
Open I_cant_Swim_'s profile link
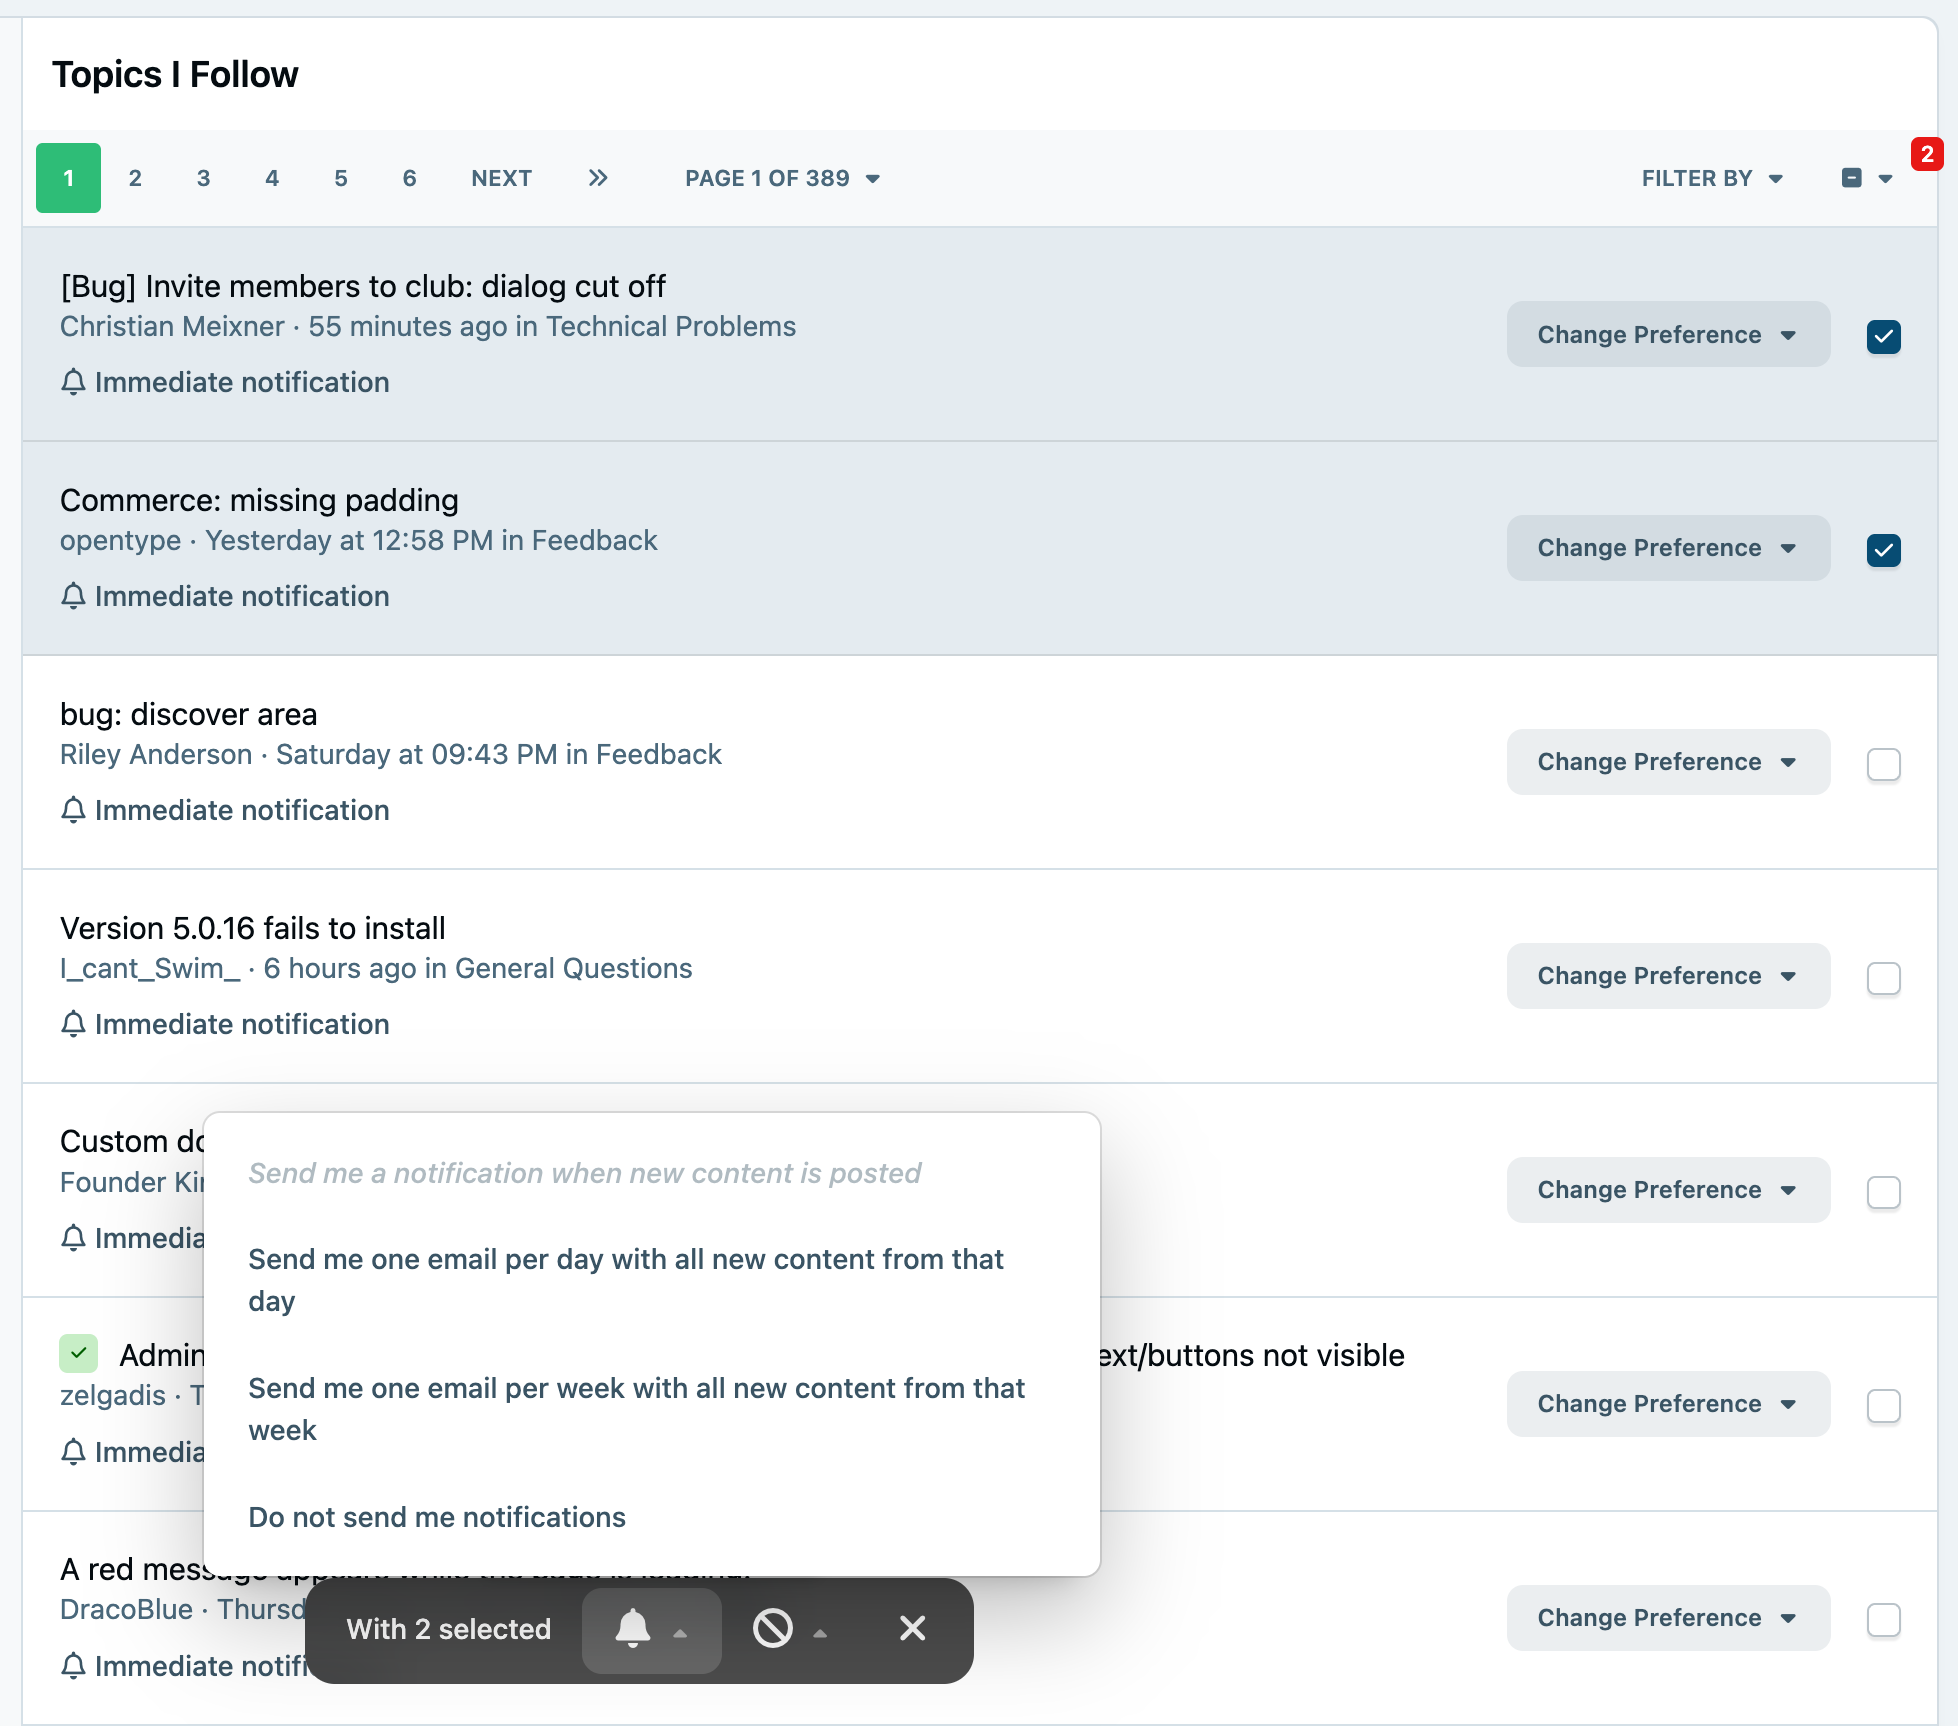tap(150, 969)
